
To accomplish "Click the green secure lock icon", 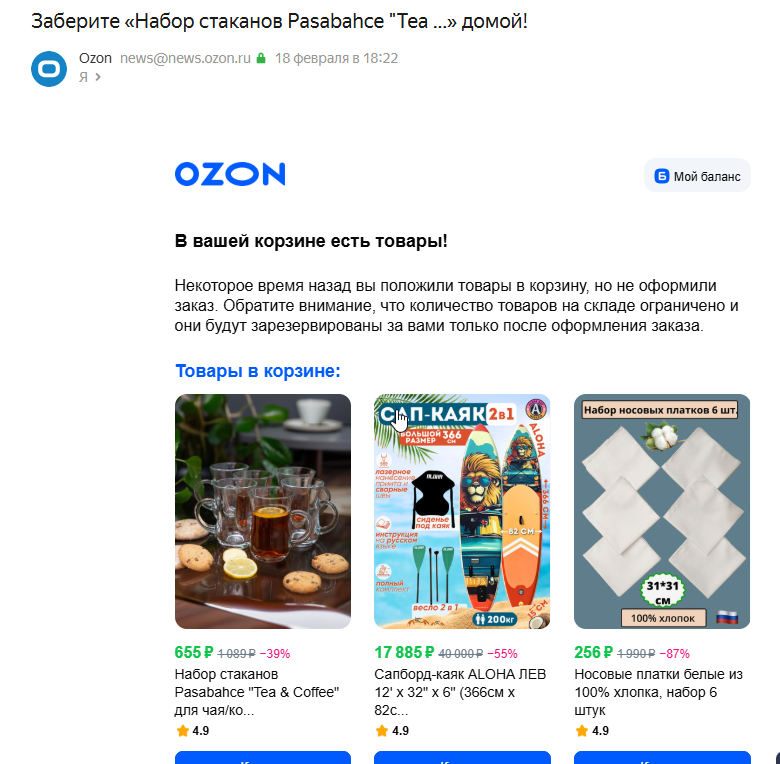I will coord(261,58).
